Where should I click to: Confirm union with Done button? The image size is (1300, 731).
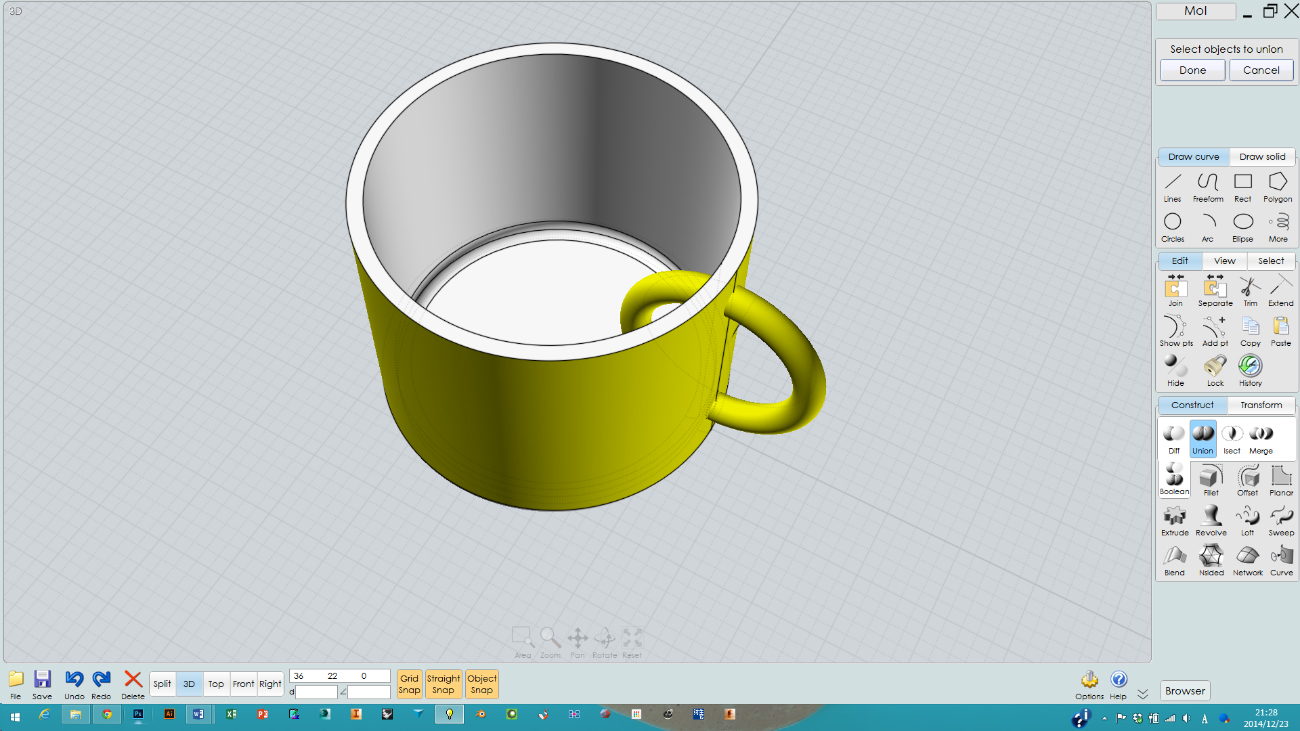click(1193, 70)
